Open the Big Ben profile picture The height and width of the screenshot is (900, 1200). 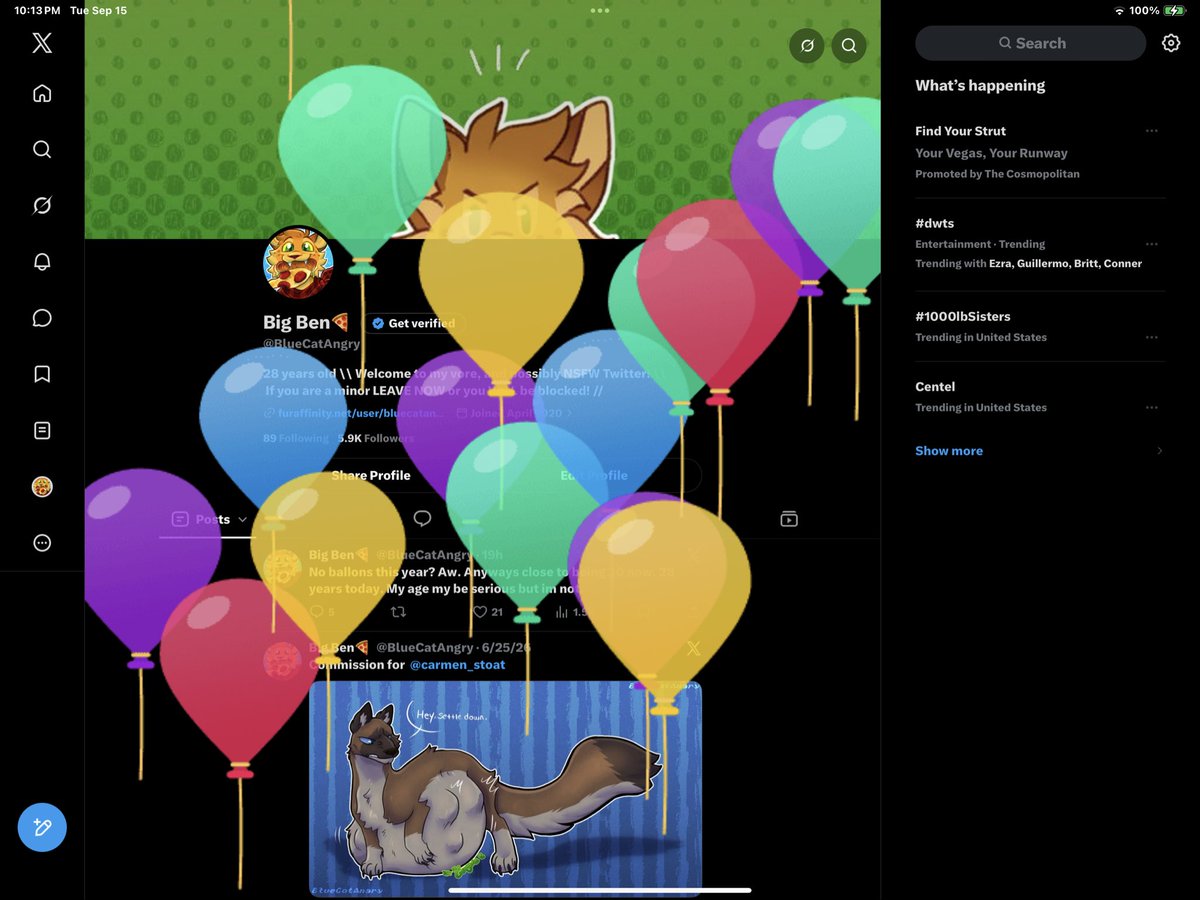click(x=298, y=261)
